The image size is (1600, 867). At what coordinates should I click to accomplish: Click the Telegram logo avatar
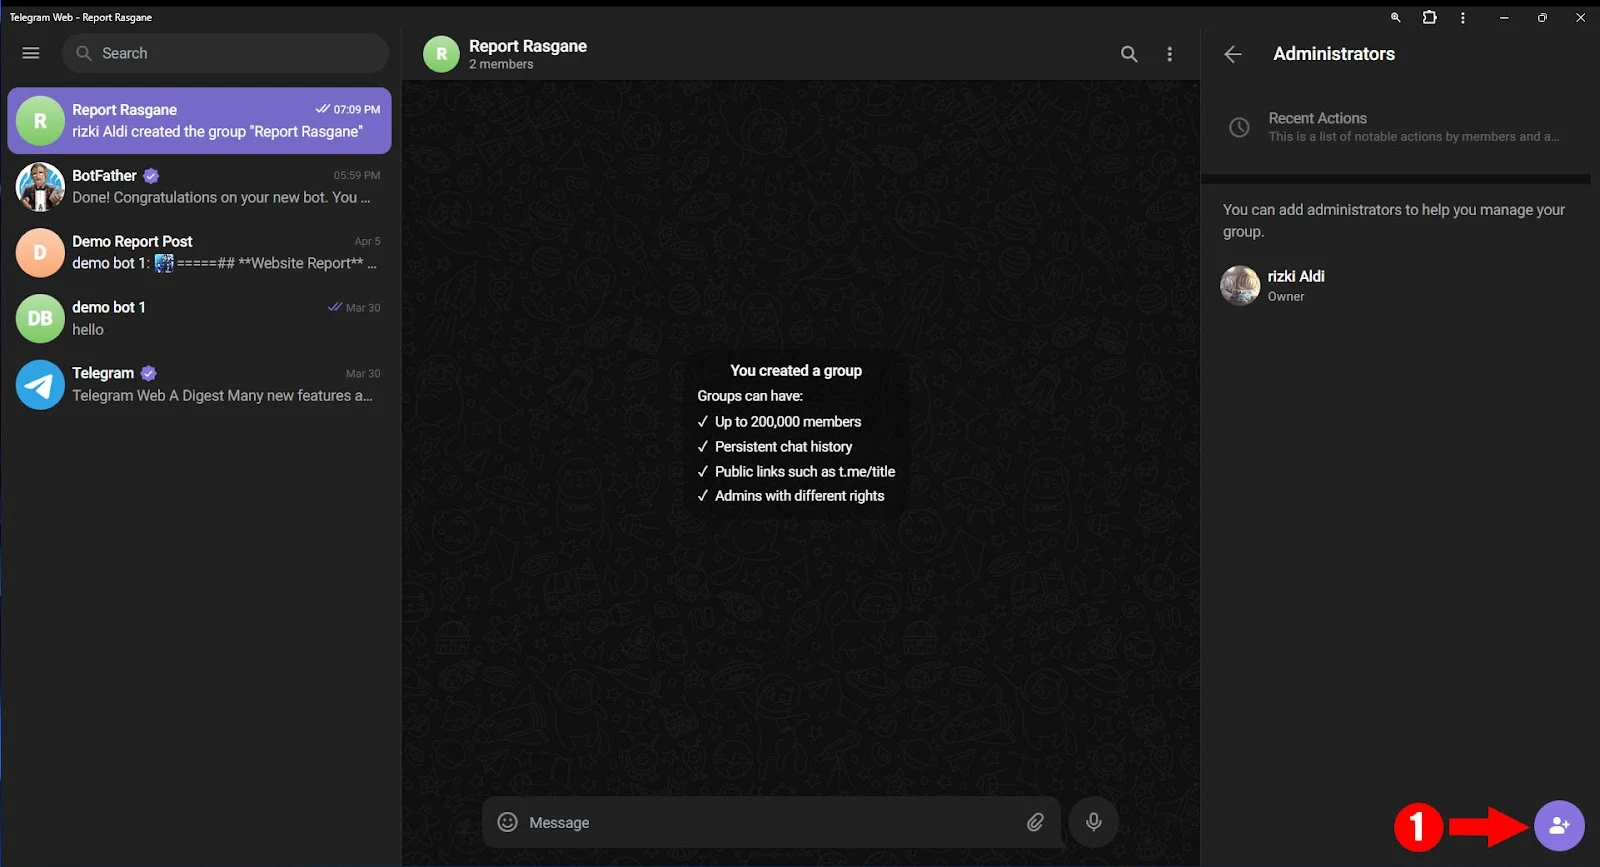pos(40,385)
